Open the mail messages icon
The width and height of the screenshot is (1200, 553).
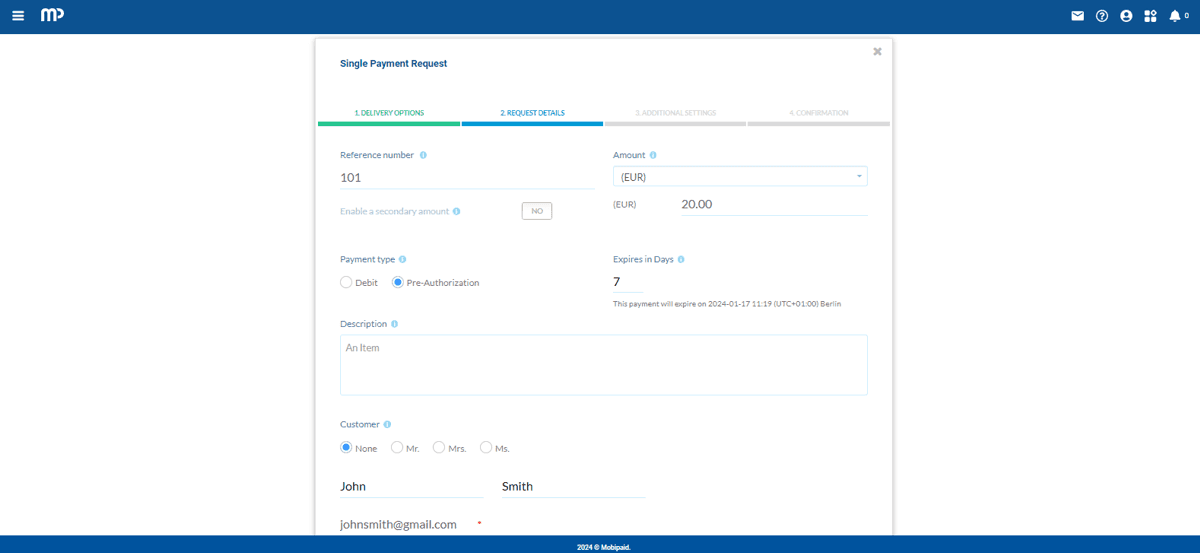[x=1077, y=16]
